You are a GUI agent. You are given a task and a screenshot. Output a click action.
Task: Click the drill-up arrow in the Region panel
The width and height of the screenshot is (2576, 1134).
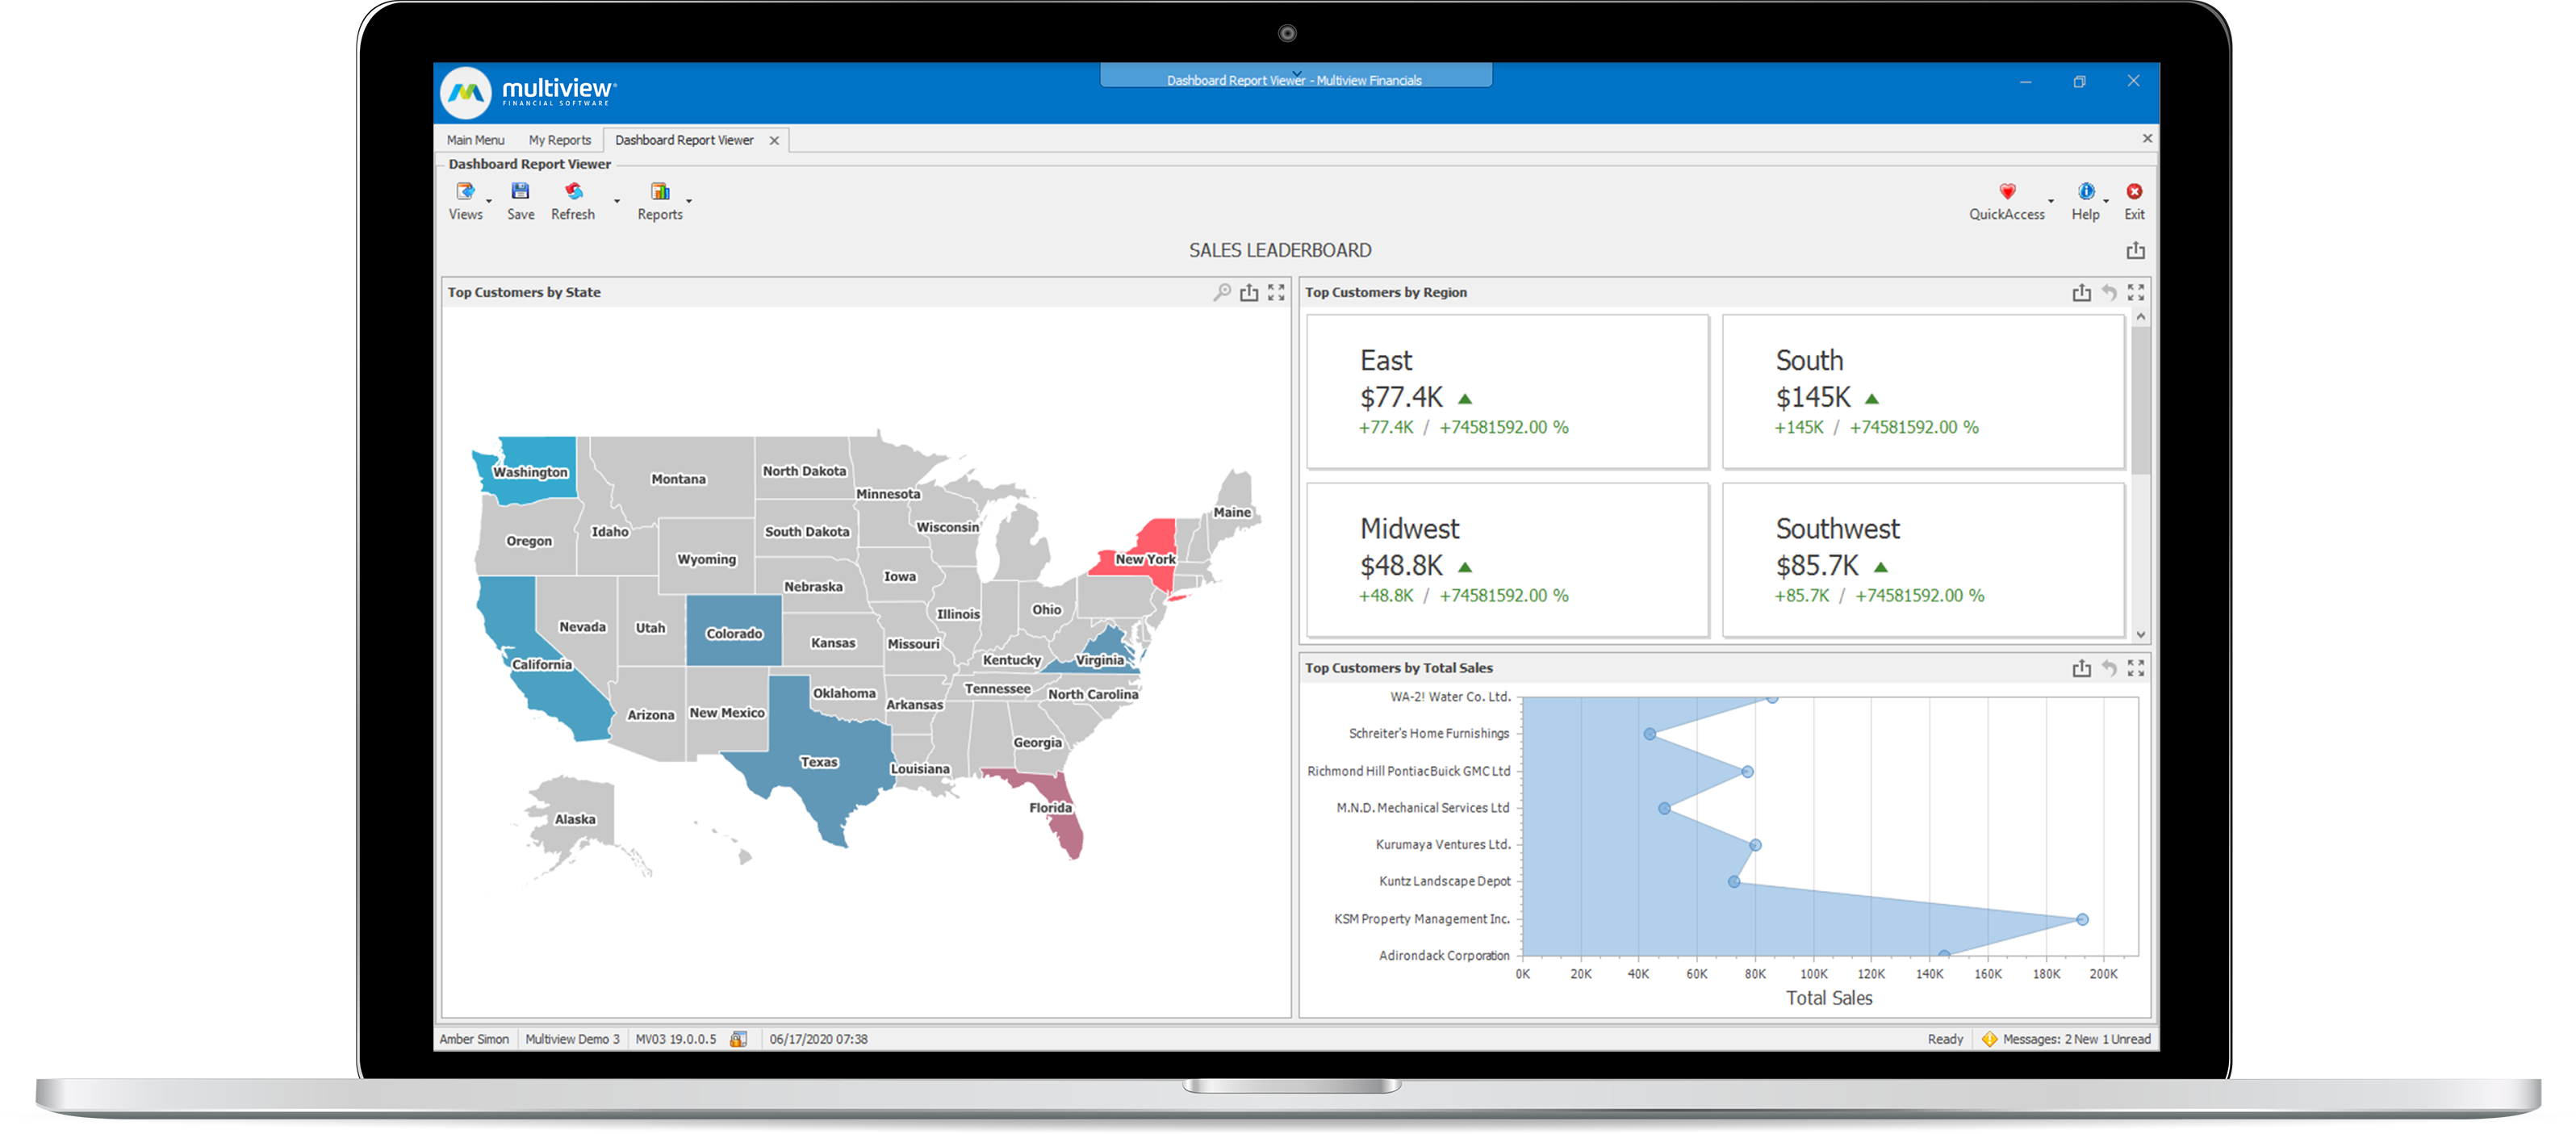tap(2109, 293)
